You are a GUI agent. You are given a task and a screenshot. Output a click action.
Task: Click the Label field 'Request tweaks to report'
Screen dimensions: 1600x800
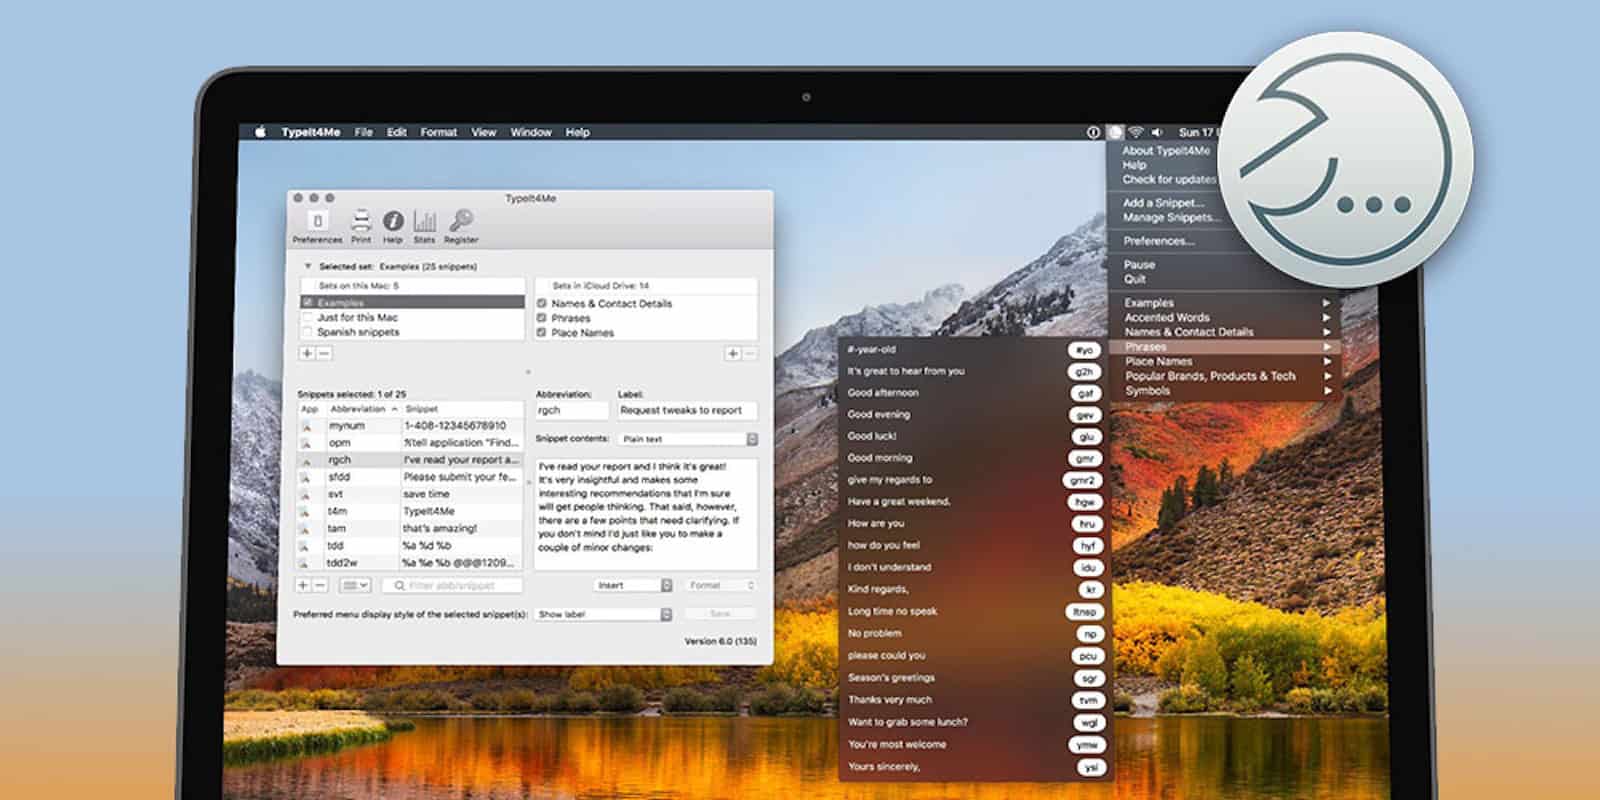click(x=687, y=410)
